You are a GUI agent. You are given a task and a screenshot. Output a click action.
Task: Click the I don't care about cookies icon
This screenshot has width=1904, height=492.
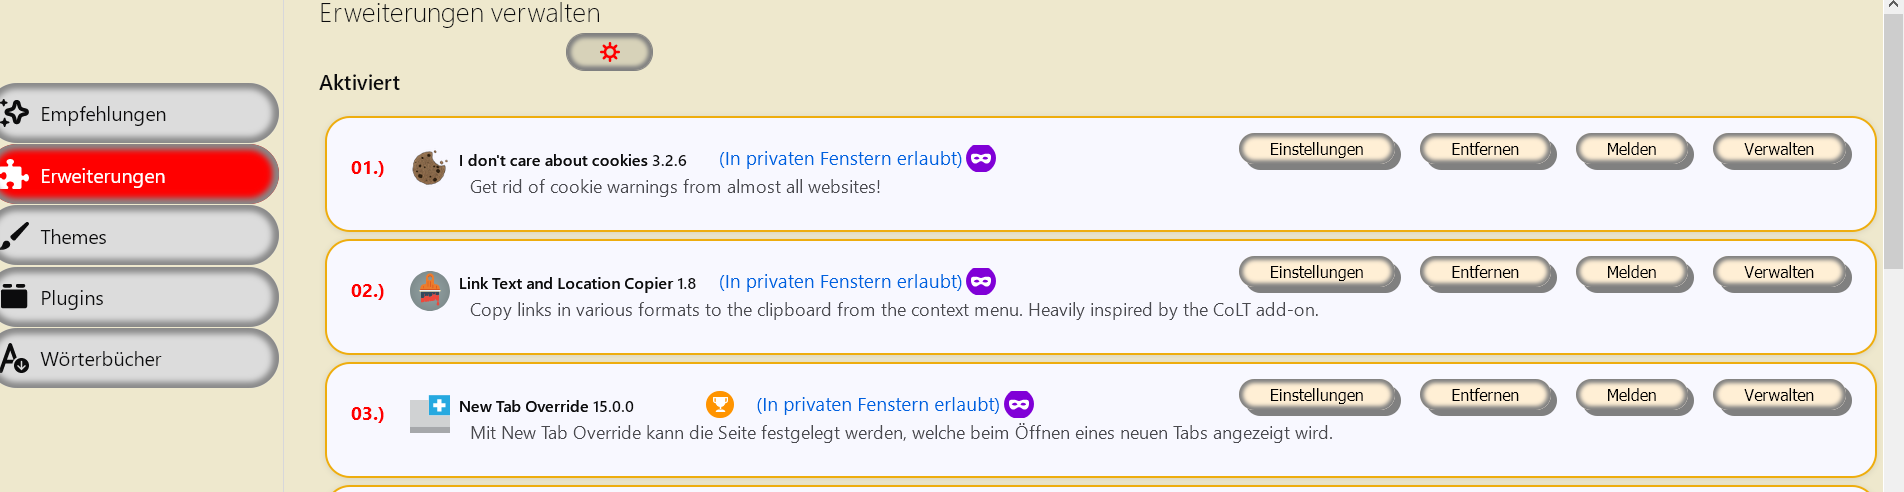(x=429, y=167)
